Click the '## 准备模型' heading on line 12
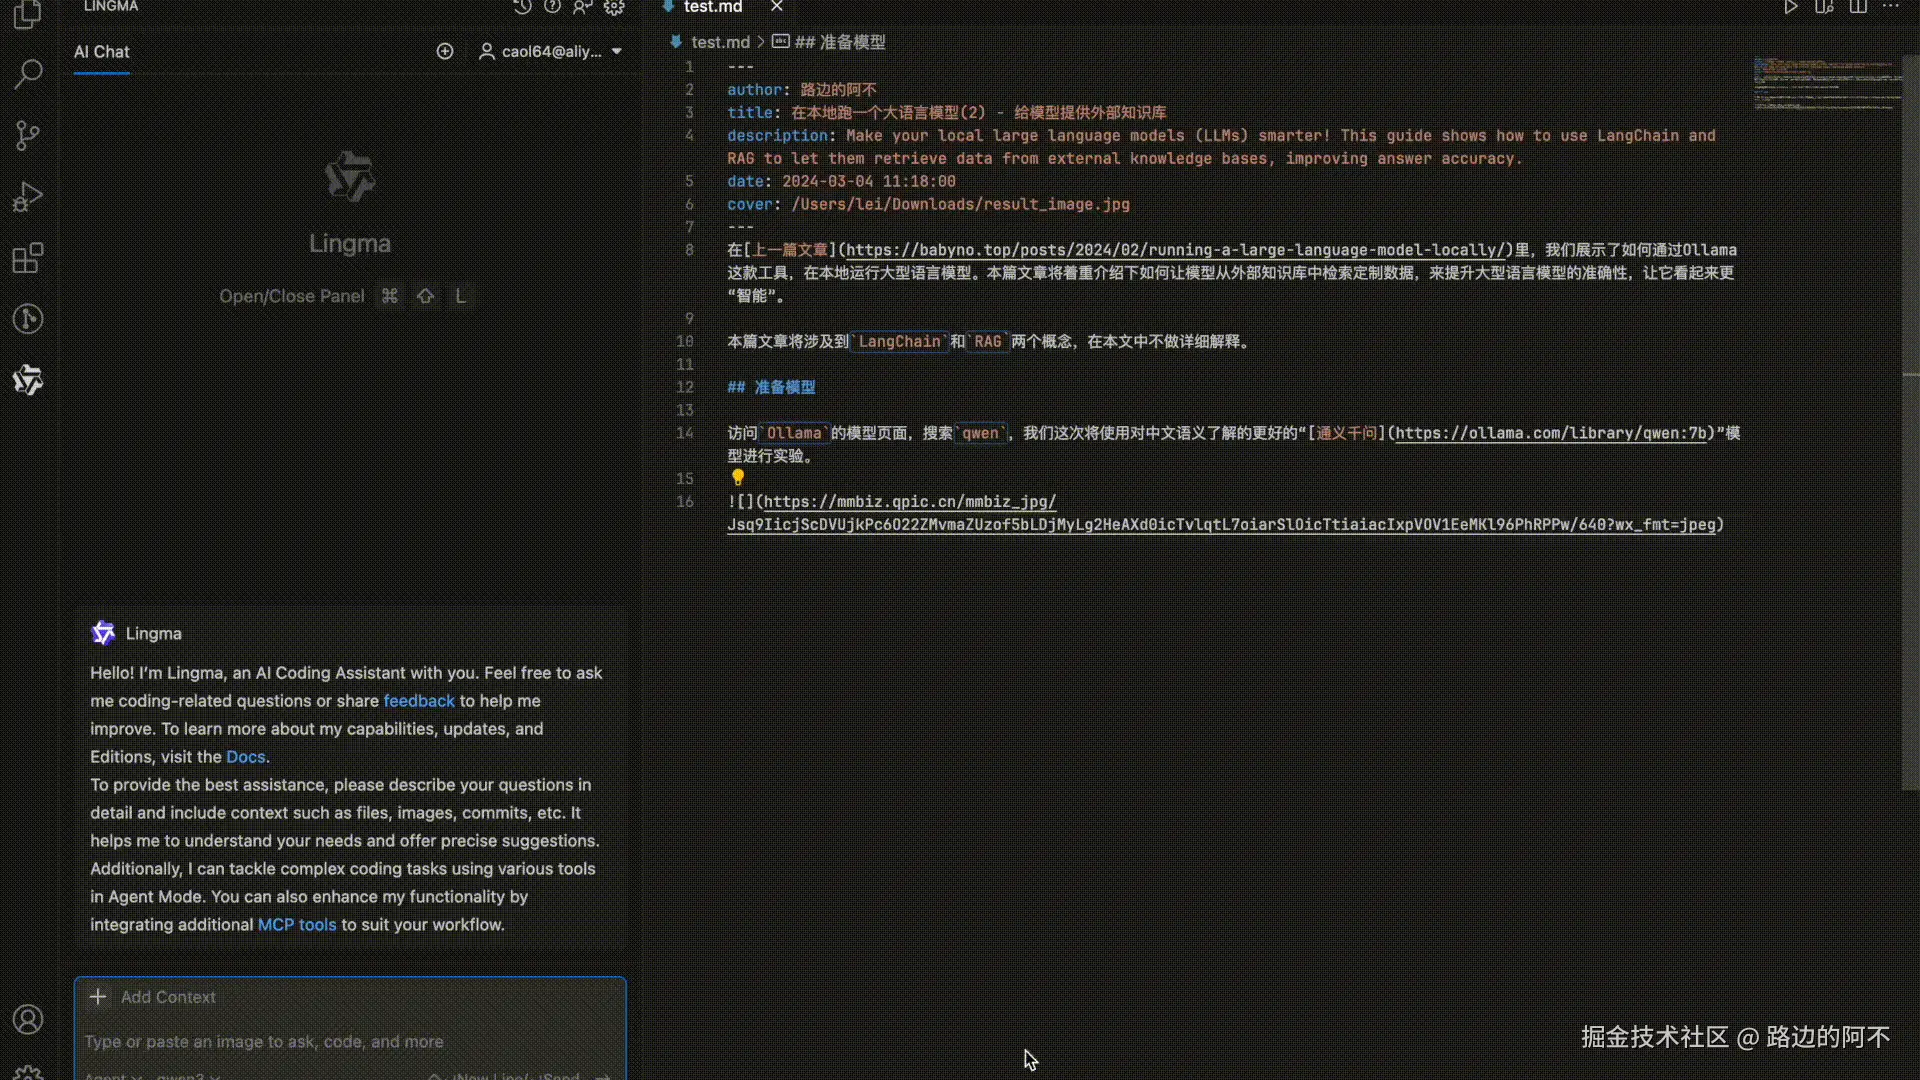The width and height of the screenshot is (1920, 1080). tap(771, 387)
